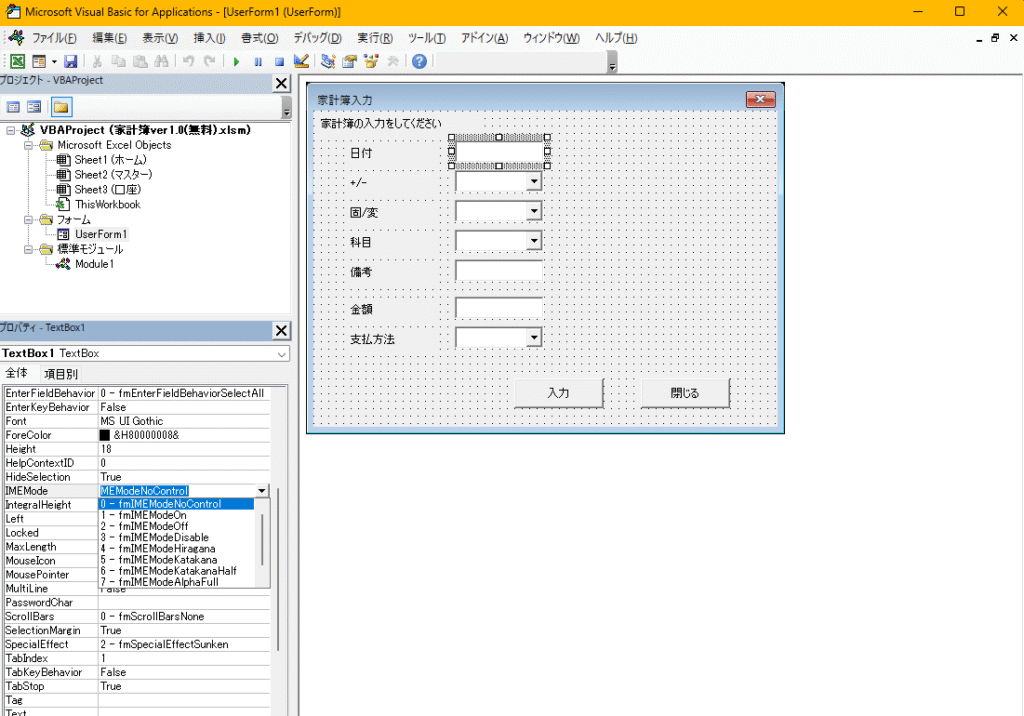Open 科目 combo box dropdown on form
Image resolution: width=1024 pixels, height=716 pixels.
click(x=534, y=240)
